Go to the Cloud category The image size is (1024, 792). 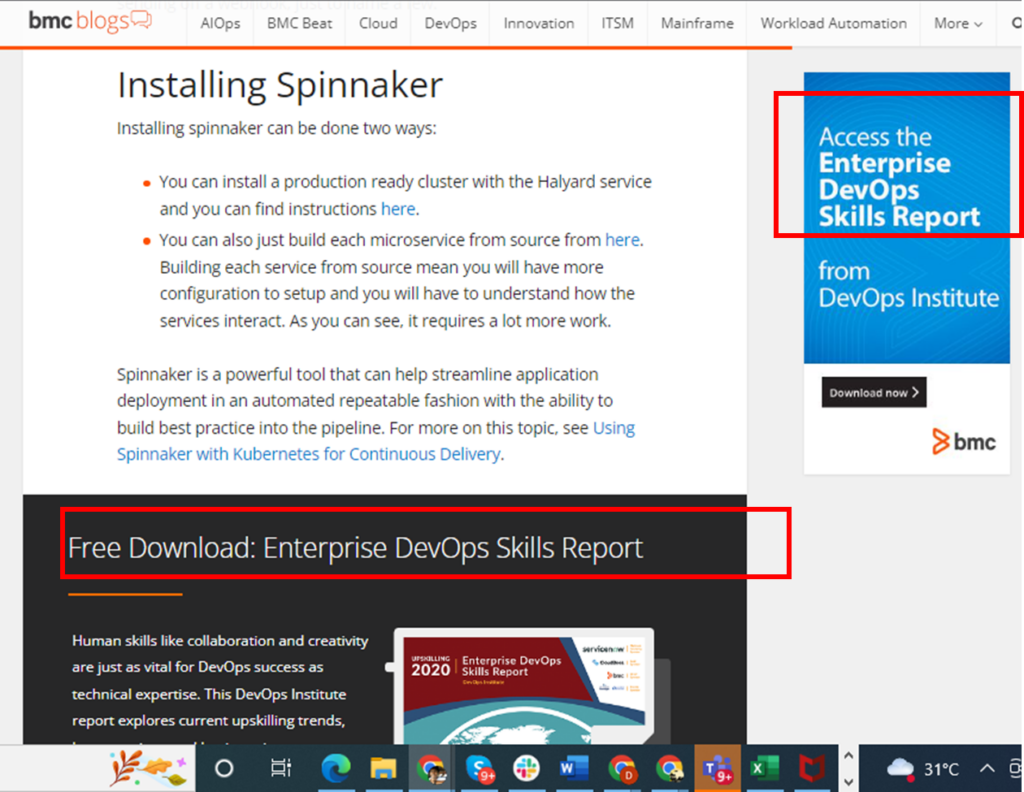click(x=378, y=24)
